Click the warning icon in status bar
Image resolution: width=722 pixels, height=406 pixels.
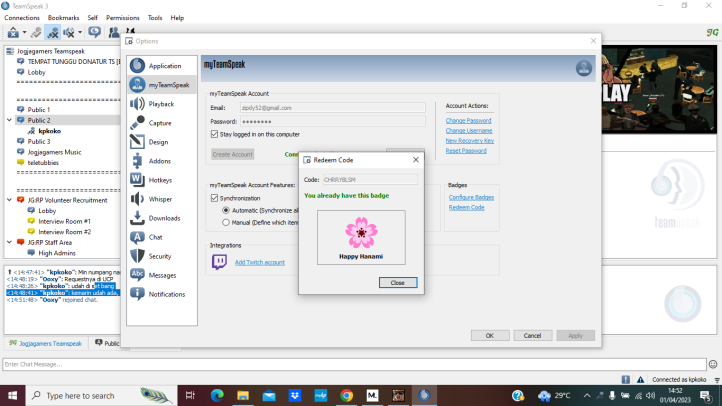coord(640,379)
